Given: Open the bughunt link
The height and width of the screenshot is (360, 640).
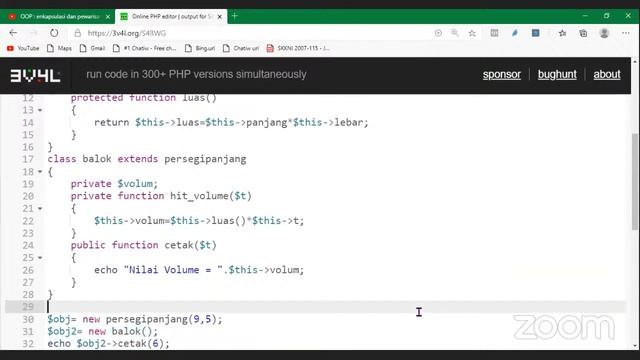Looking at the screenshot, I should 557,75.
